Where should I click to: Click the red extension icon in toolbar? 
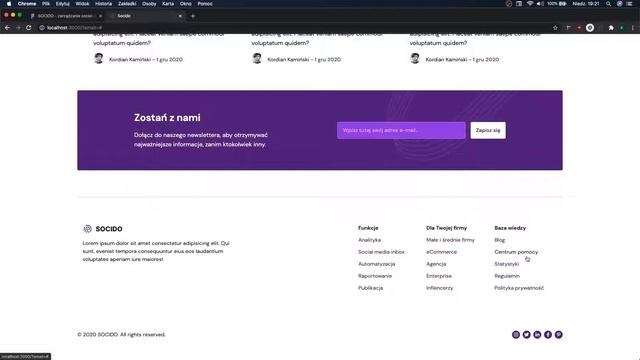pos(579,28)
